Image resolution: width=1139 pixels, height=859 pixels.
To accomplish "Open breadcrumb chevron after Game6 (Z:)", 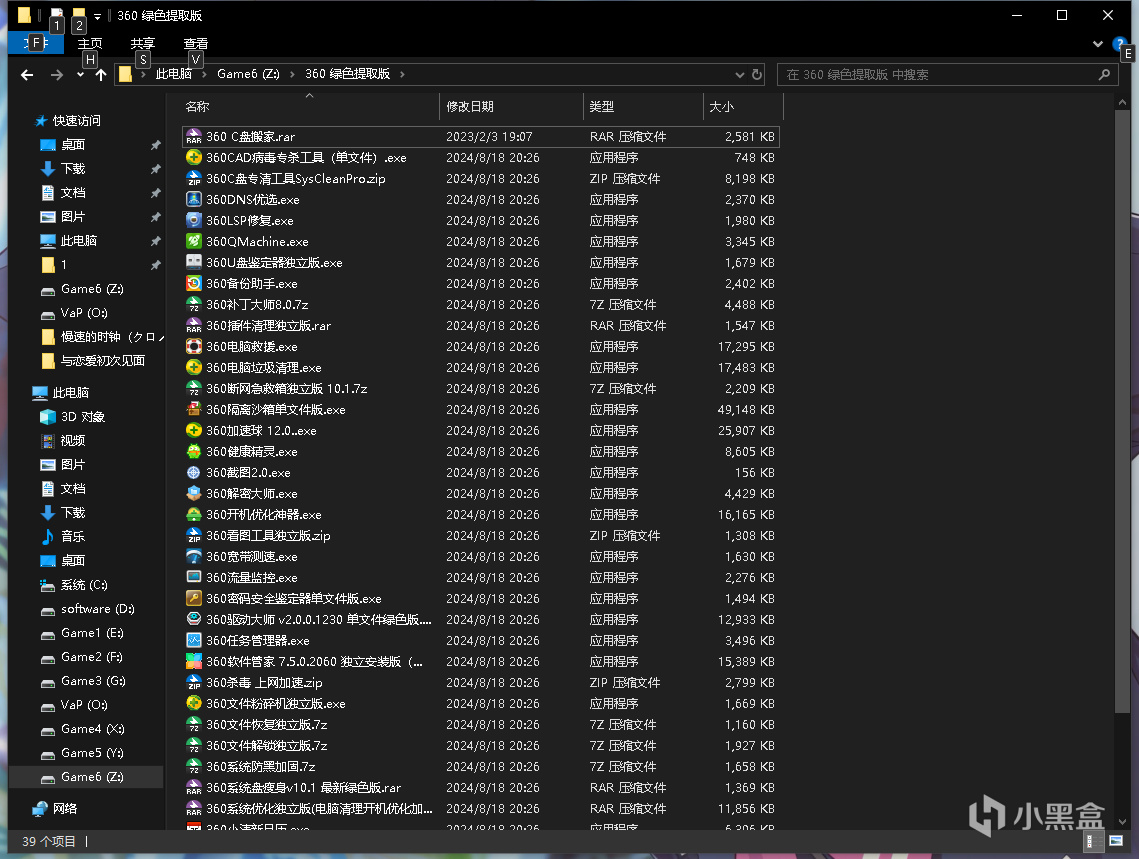I will point(292,74).
